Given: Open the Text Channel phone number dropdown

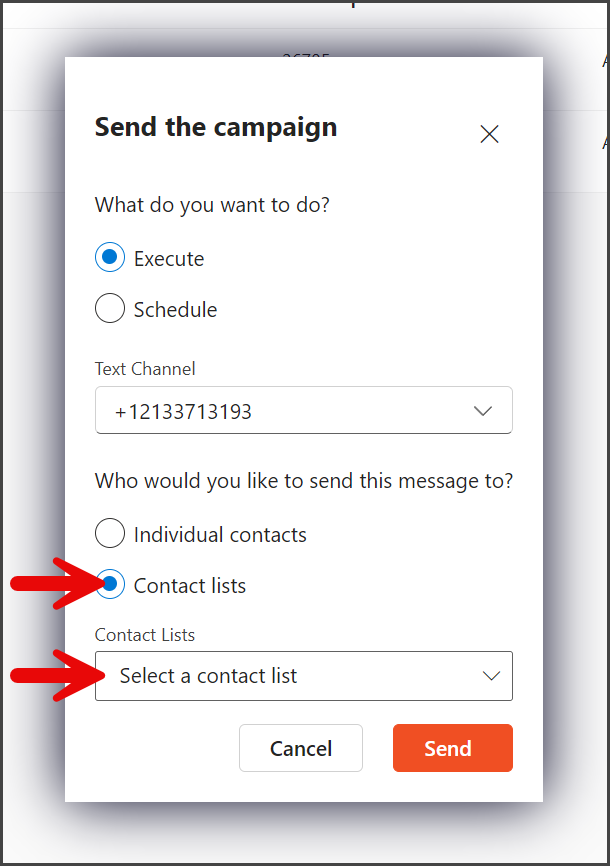Looking at the screenshot, I should pos(304,410).
